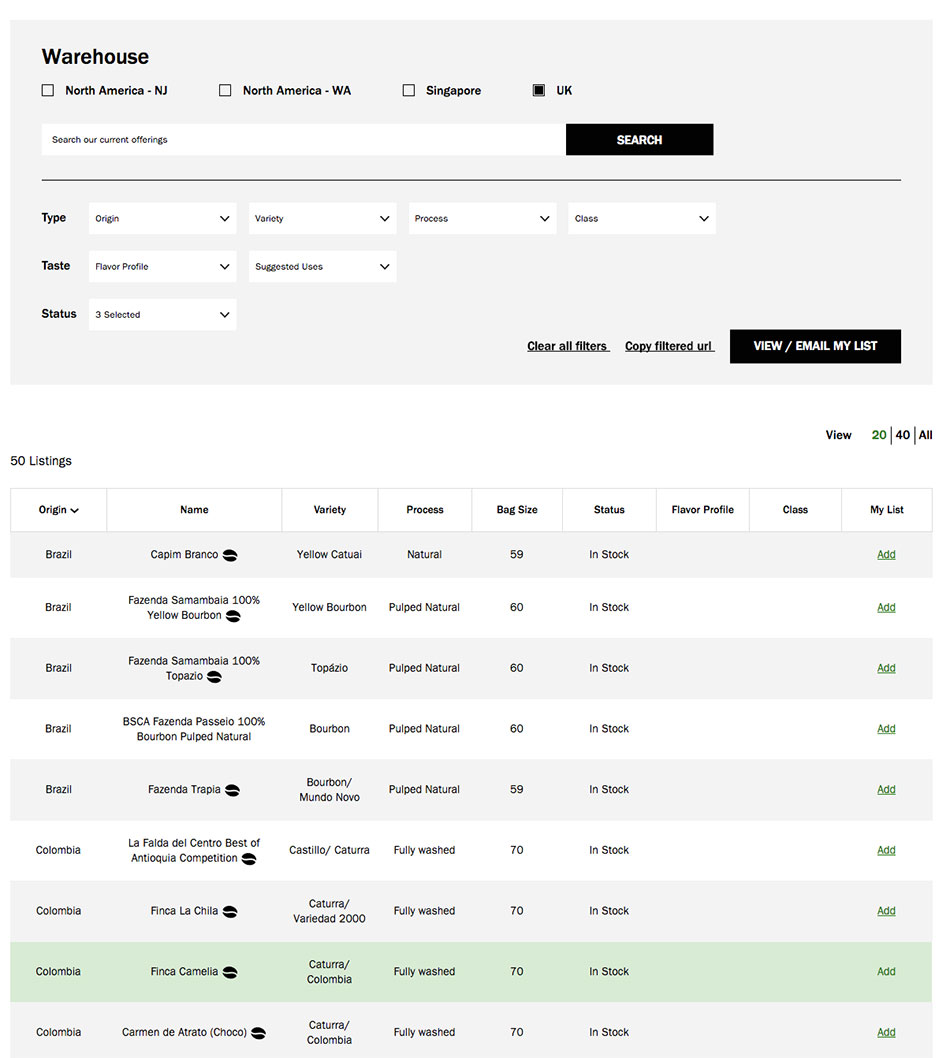Enable the Singapore warehouse checkbox
This screenshot has width=950, height=1058.
point(409,90)
